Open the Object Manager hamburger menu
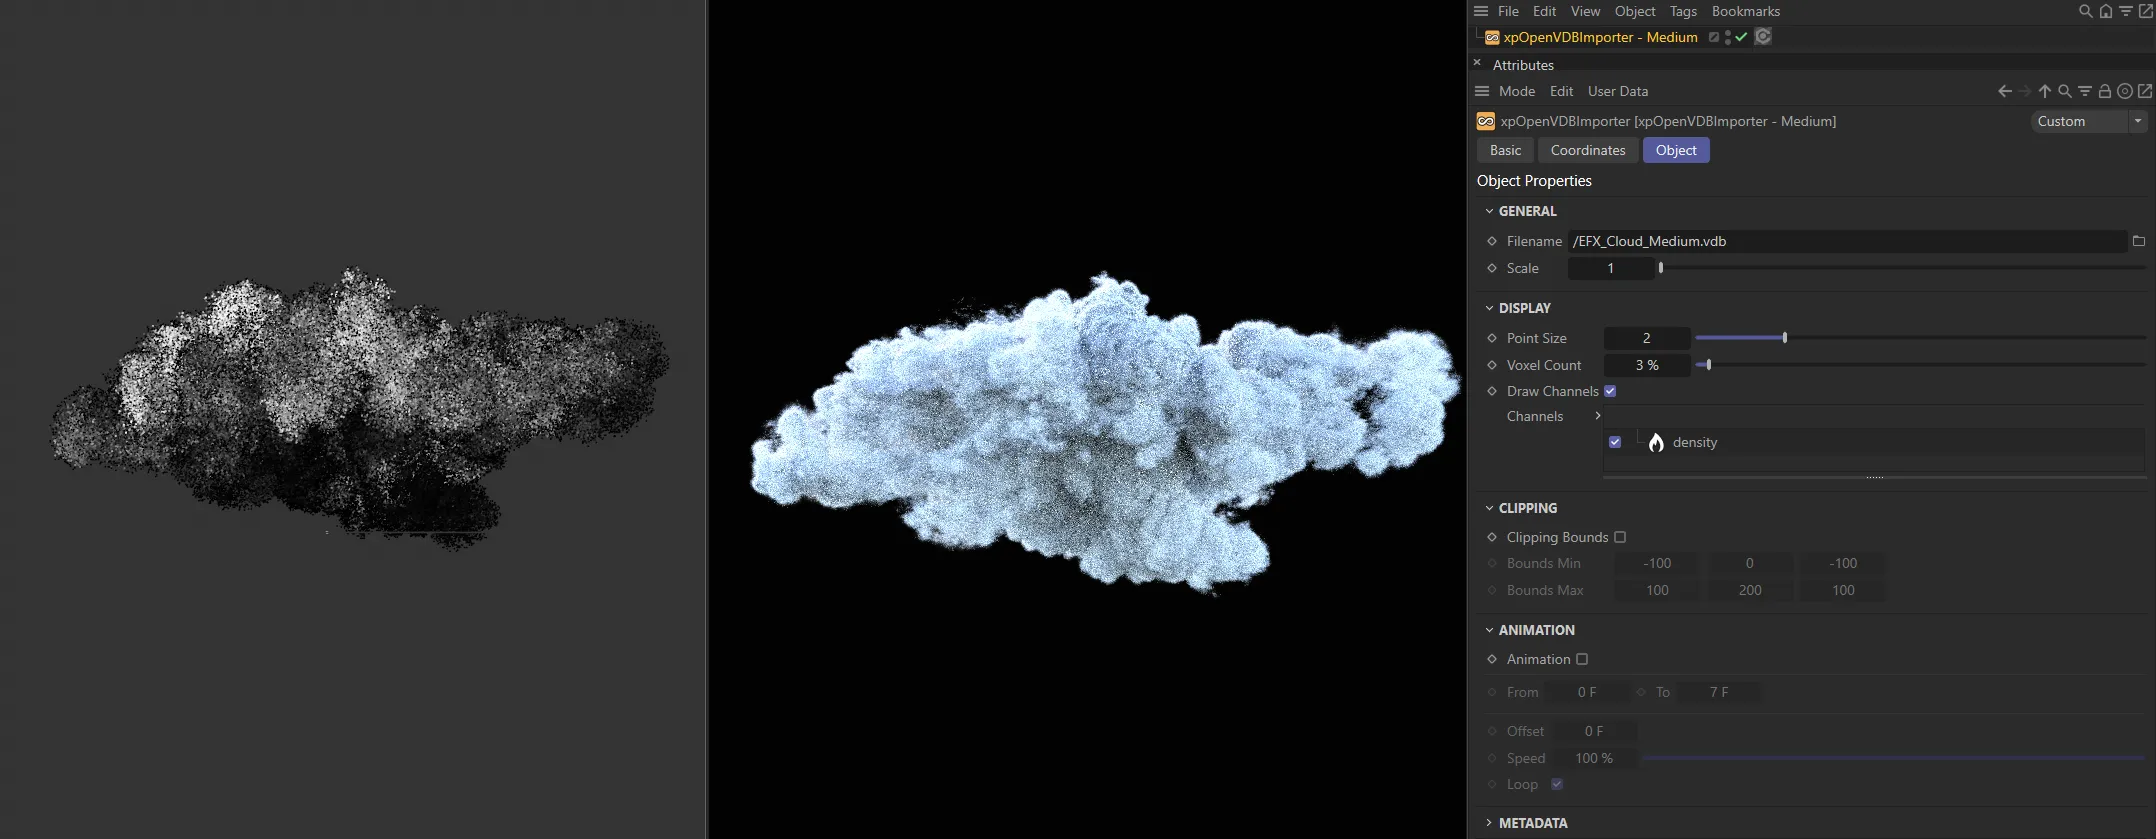The height and width of the screenshot is (839, 2156). pyautogui.click(x=1481, y=11)
